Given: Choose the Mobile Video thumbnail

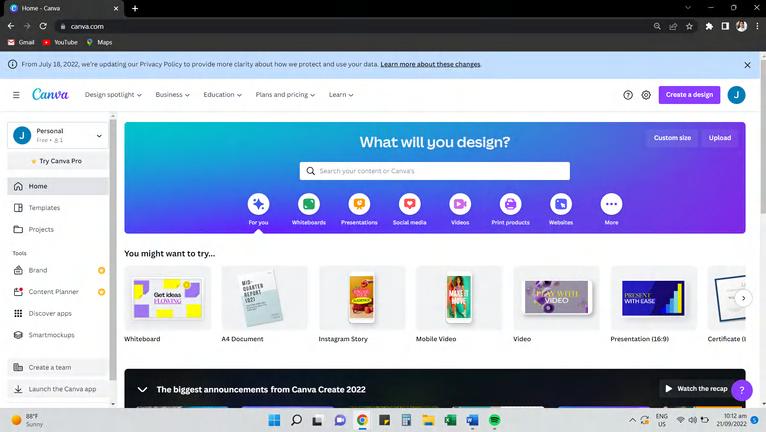Looking at the screenshot, I should pos(459,298).
